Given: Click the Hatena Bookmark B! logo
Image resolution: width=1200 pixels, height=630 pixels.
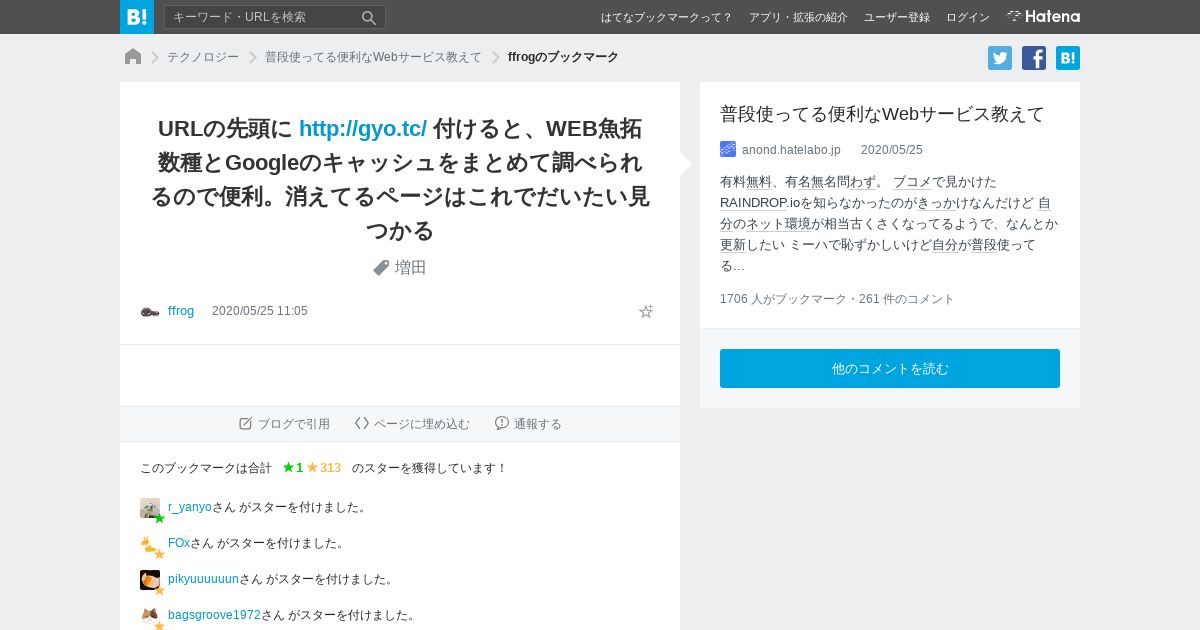Looking at the screenshot, I should pos(137,17).
